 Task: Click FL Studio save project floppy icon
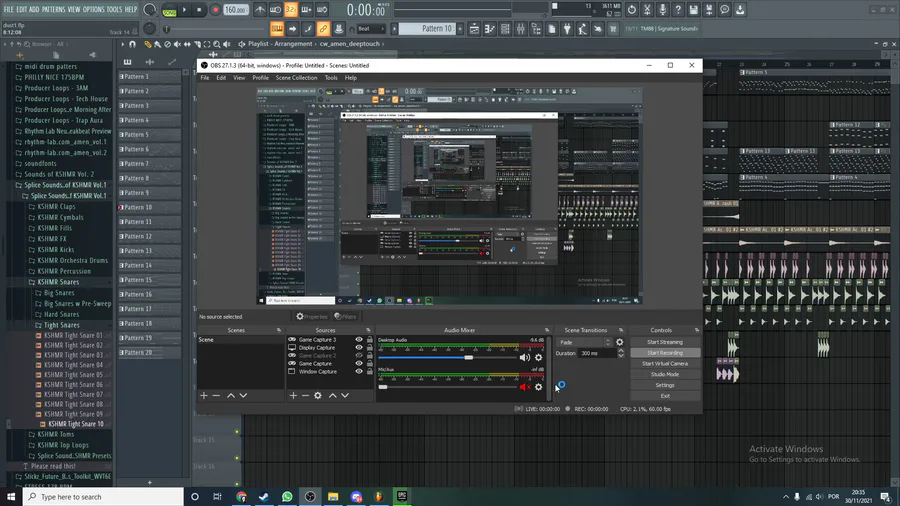click(693, 10)
